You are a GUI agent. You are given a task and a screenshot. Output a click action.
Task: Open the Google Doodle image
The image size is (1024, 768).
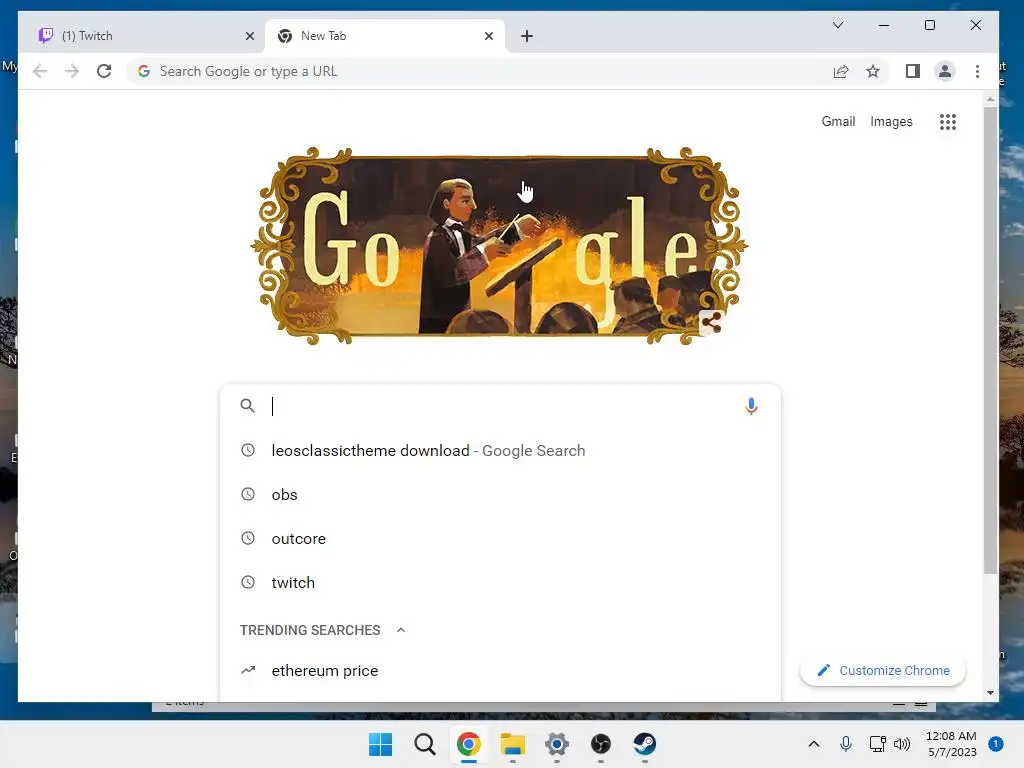point(500,246)
